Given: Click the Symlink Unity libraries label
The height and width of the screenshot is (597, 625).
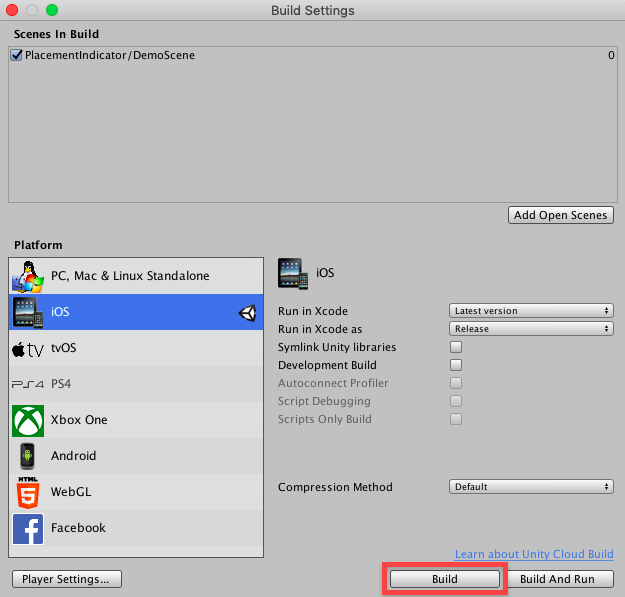Looking at the screenshot, I should coord(337,348).
